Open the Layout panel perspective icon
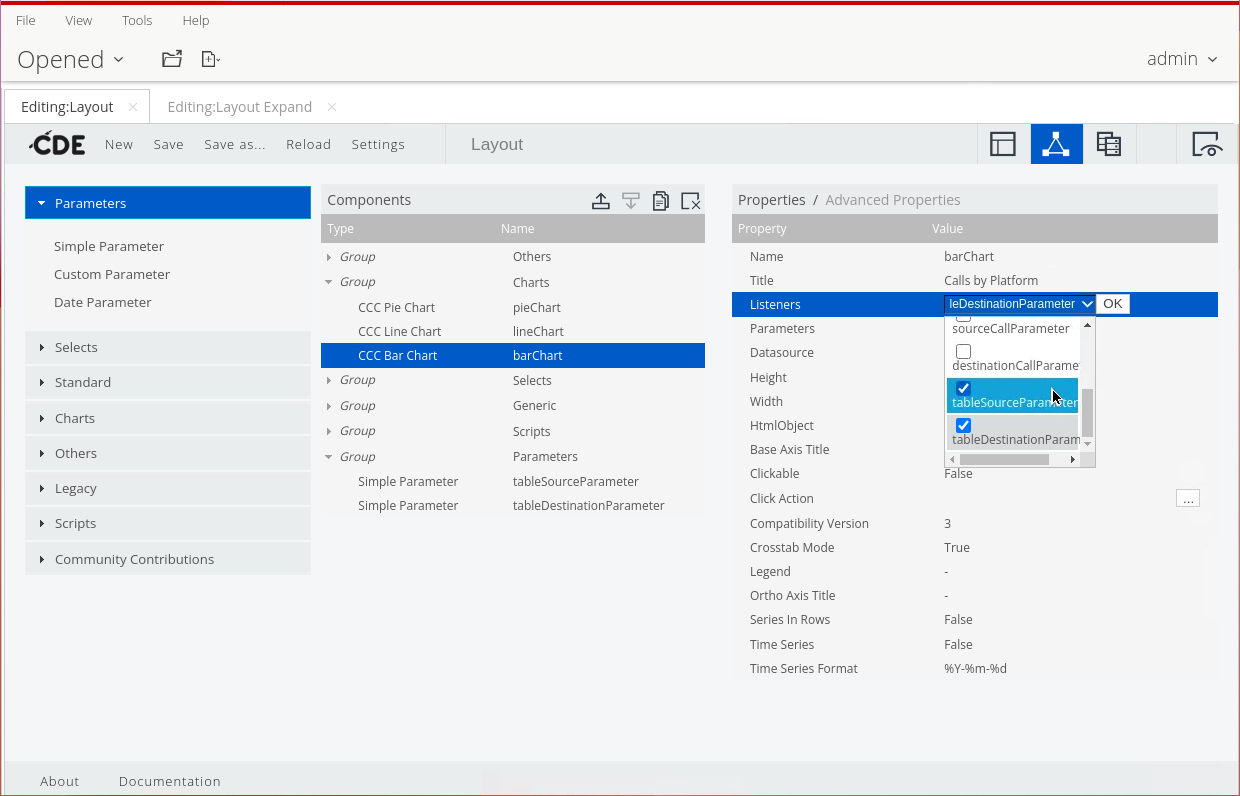This screenshot has width=1240, height=796. click(x=1002, y=144)
